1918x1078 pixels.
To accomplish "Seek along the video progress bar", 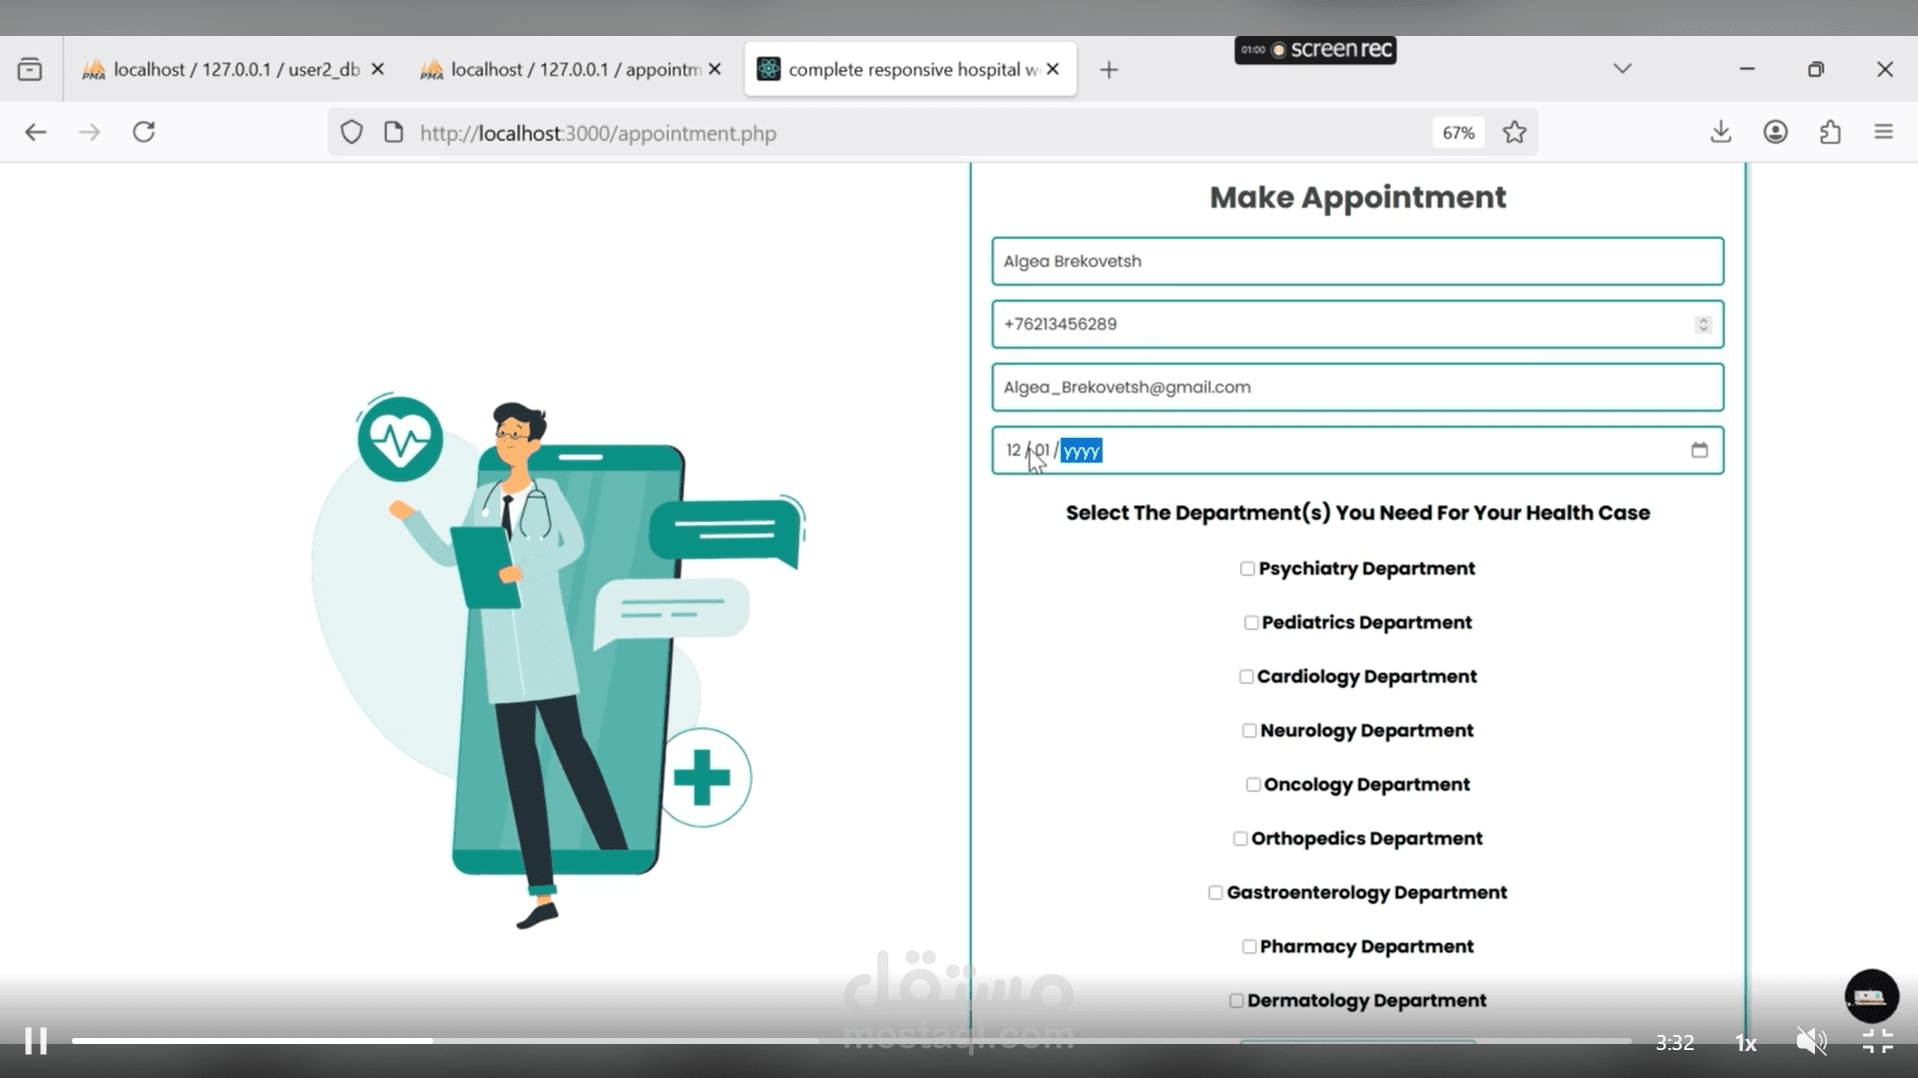I will tap(851, 1041).
